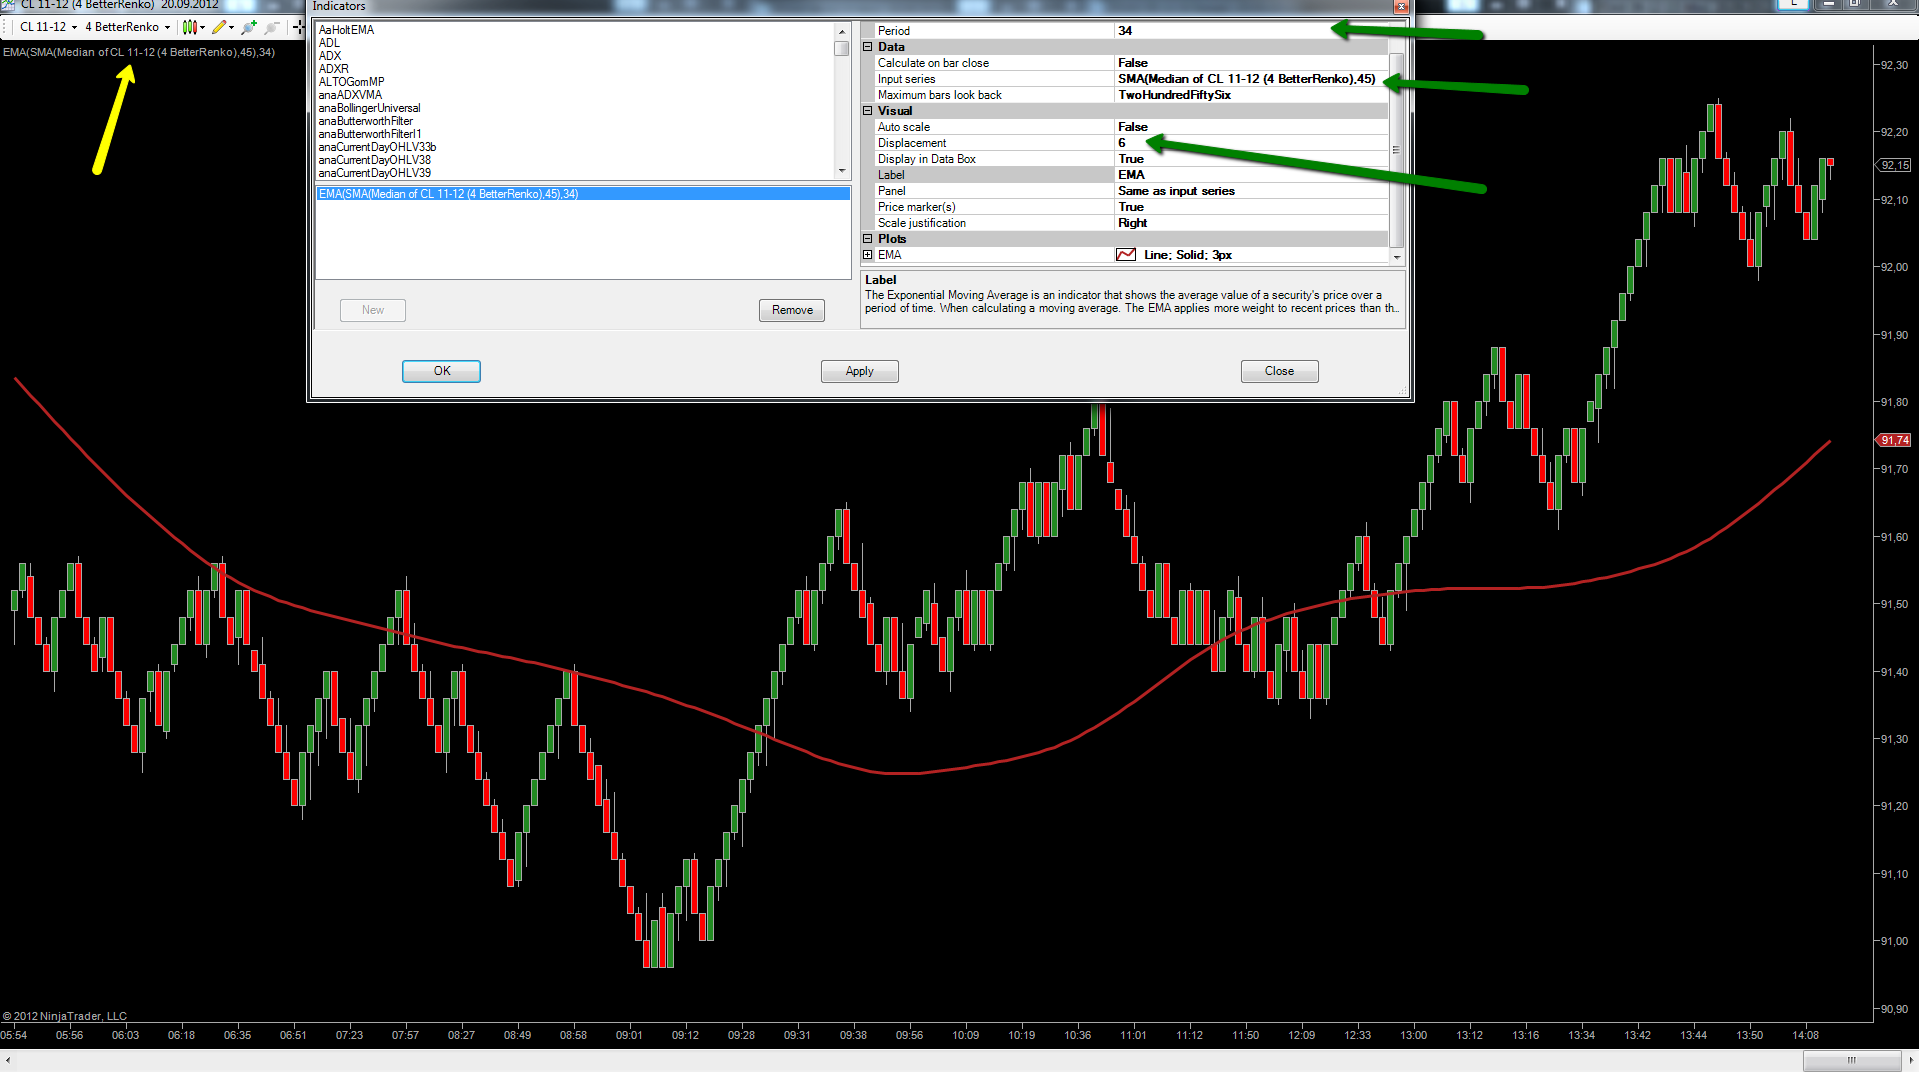Viewport: 1919px width, 1072px height.
Task: Click the chart horizontal scrollbar thumb
Action: (x=1851, y=1060)
